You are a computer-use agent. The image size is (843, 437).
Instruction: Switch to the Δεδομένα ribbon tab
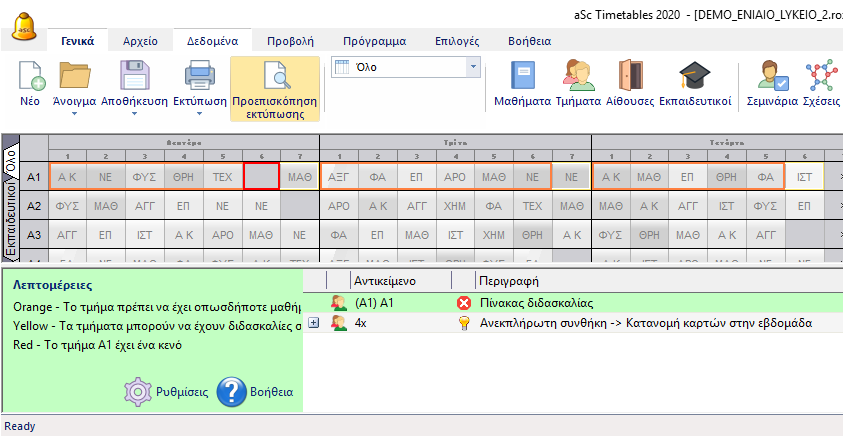211,41
